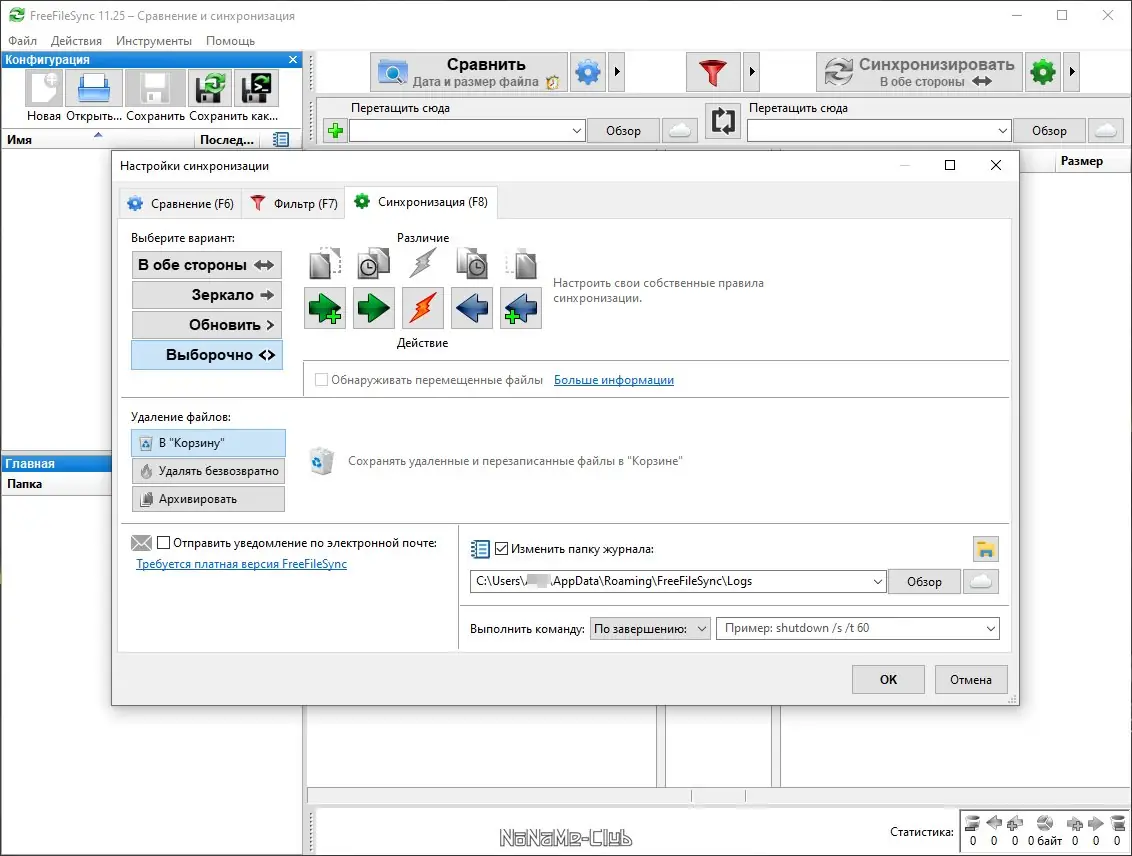Open the red funnel filter settings
The height and width of the screenshot is (856, 1132).
coord(713,71)
